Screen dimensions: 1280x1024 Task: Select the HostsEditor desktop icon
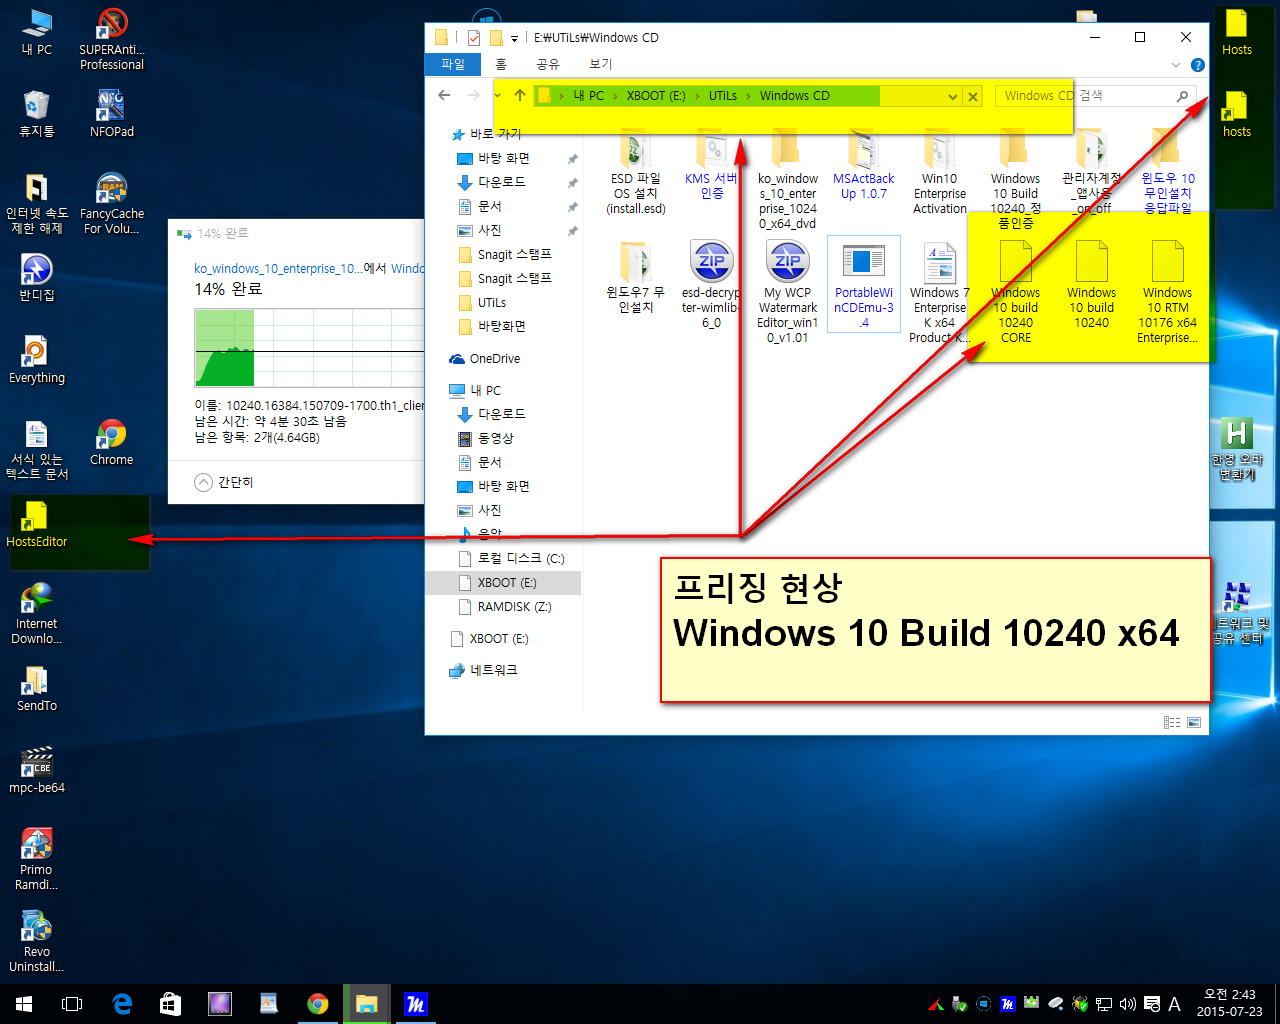click(x=37, y=524)
